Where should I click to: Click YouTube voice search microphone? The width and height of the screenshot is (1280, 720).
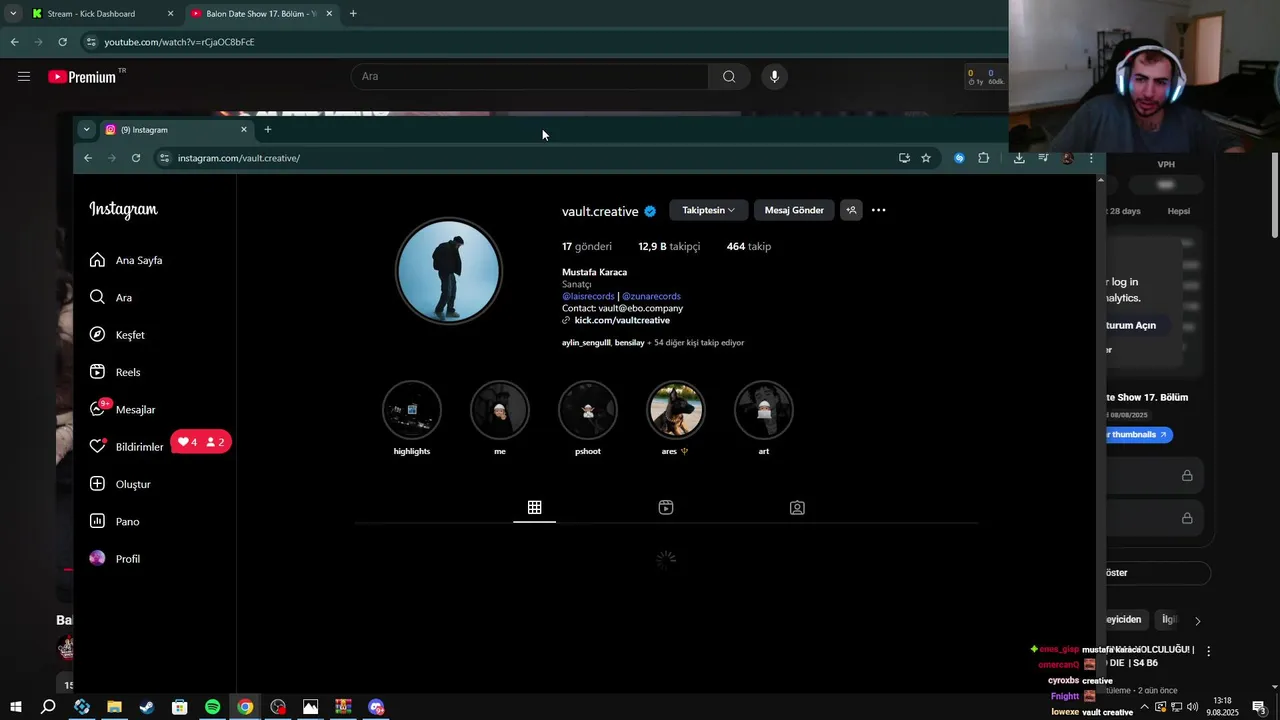(774, 76)
